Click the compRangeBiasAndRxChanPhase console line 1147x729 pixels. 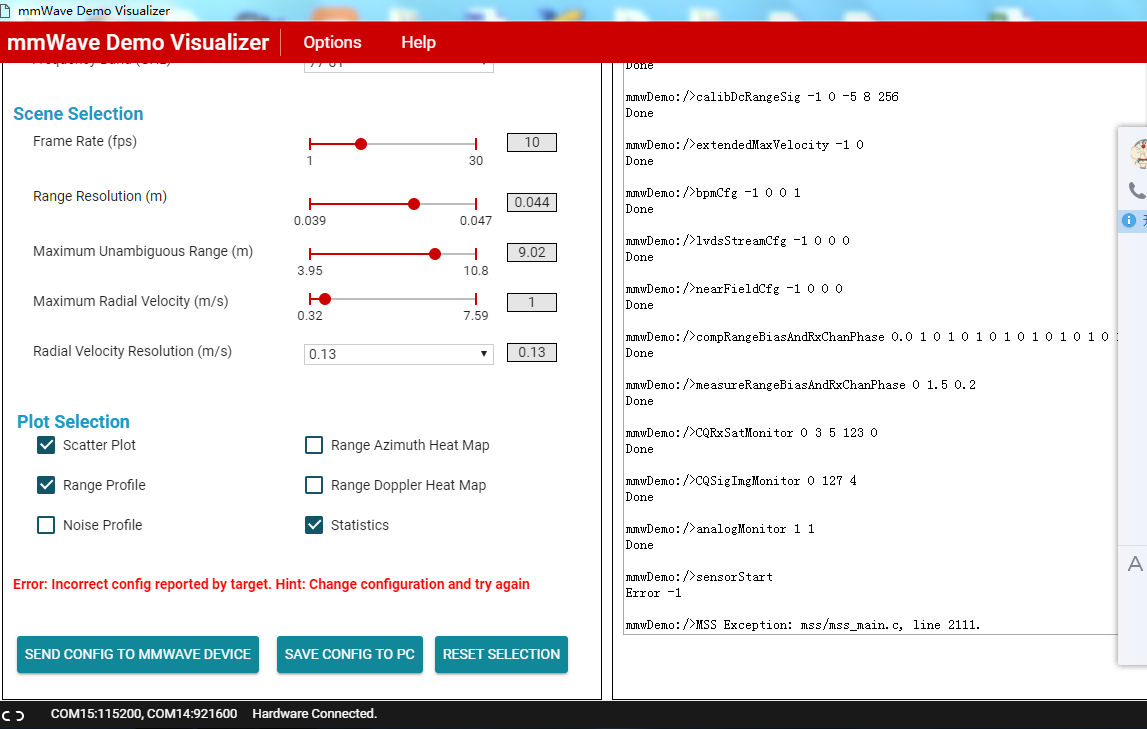tap(871, 337)
